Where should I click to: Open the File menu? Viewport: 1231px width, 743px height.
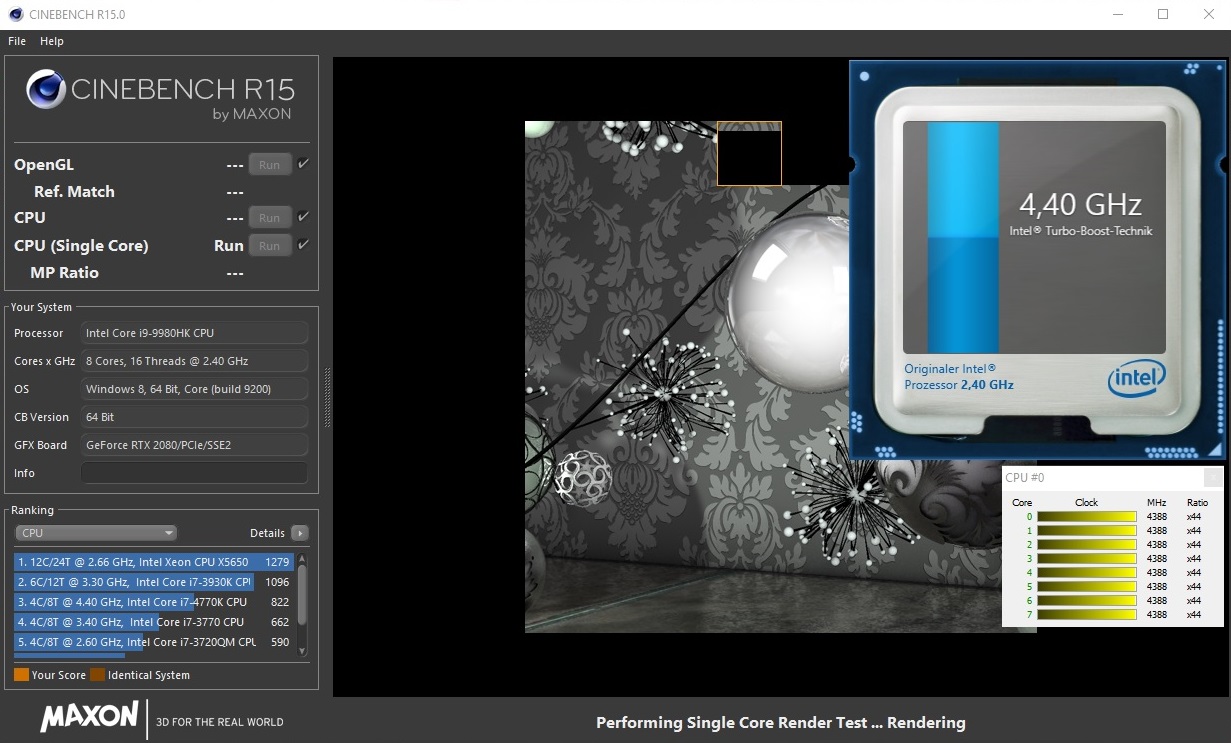pos(17,41)
